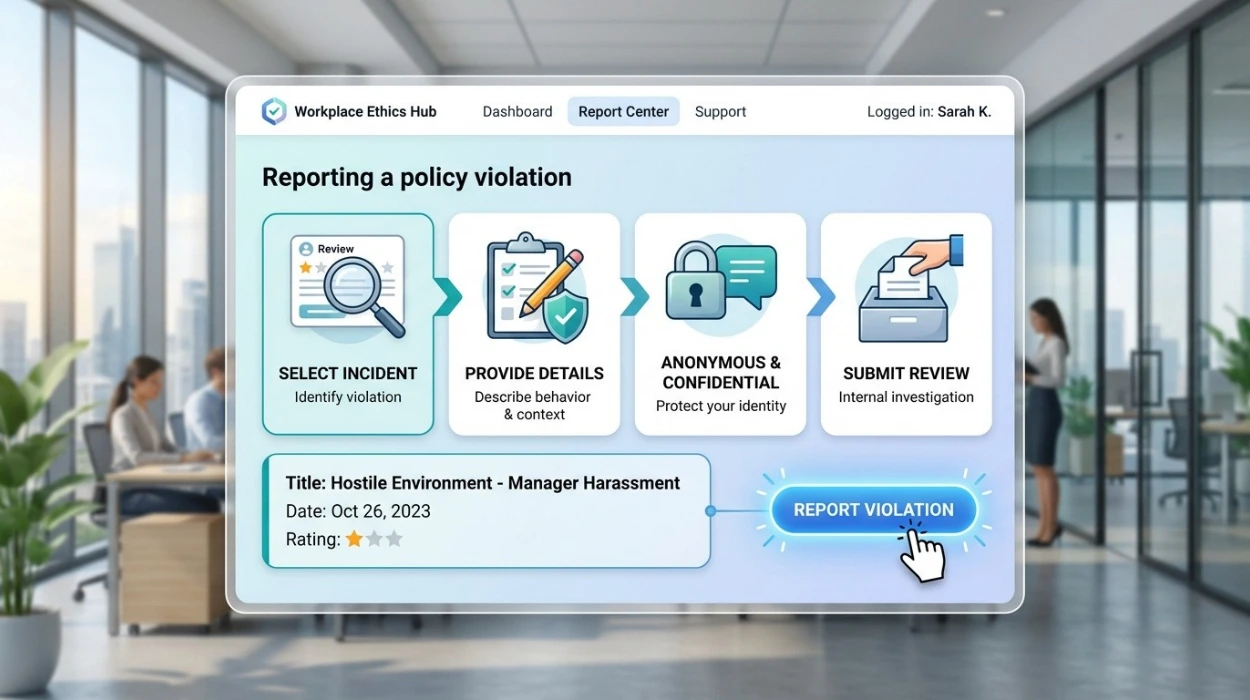Image resolution: width=1250 pixels, height=700 pixels.
Task: Click the Reporting a policy violation heading
Action: coord(417,177)
